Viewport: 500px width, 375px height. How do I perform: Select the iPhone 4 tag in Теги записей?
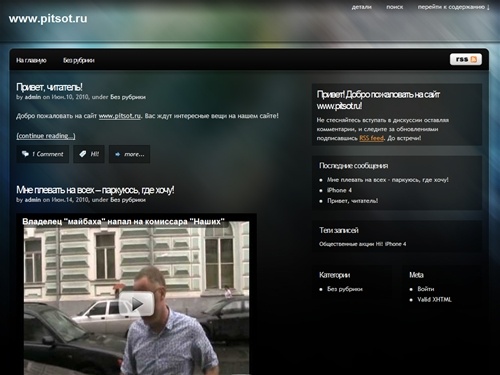coord(395,244)
